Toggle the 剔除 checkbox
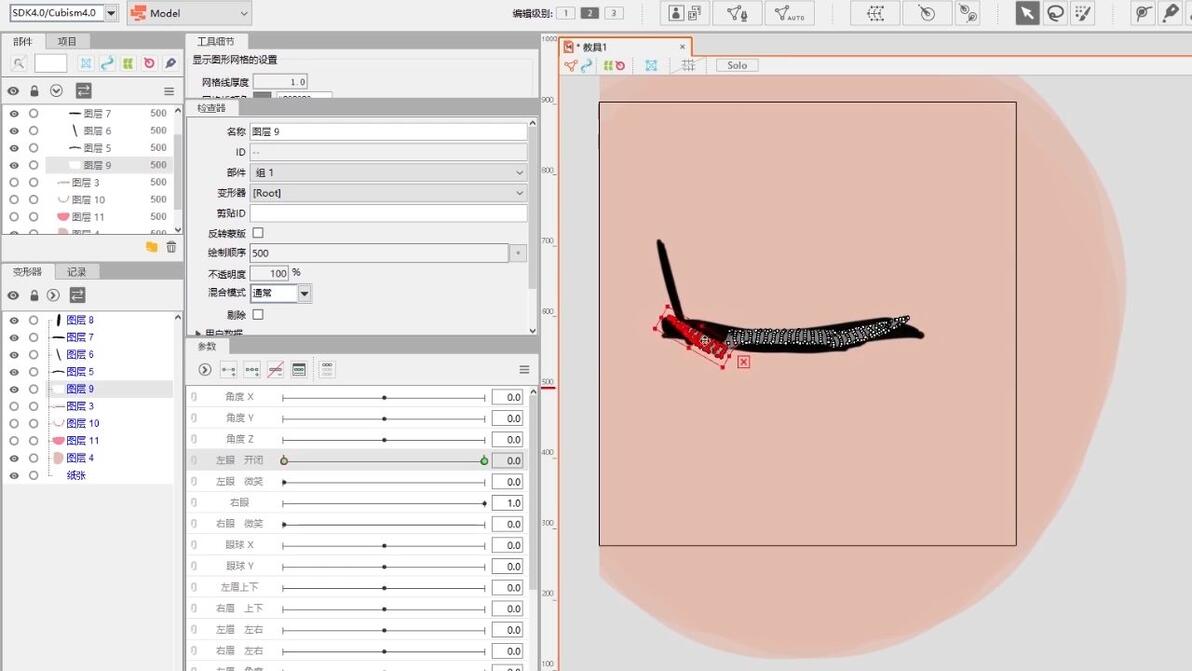Viewport: 1192px width, 671px height. (258, 314)
